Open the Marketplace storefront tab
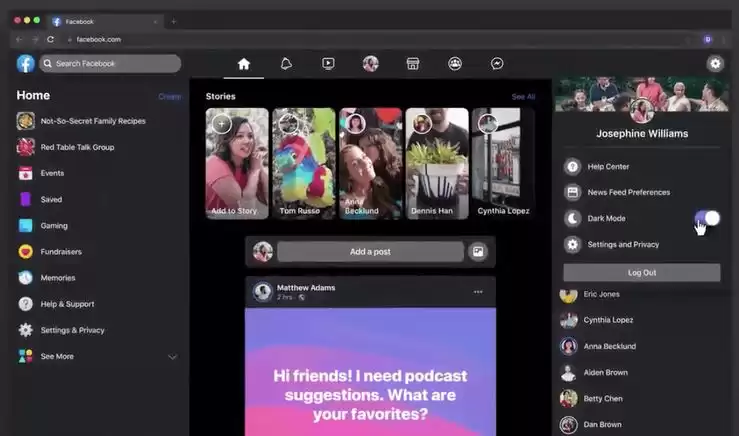 pos(413,64)
